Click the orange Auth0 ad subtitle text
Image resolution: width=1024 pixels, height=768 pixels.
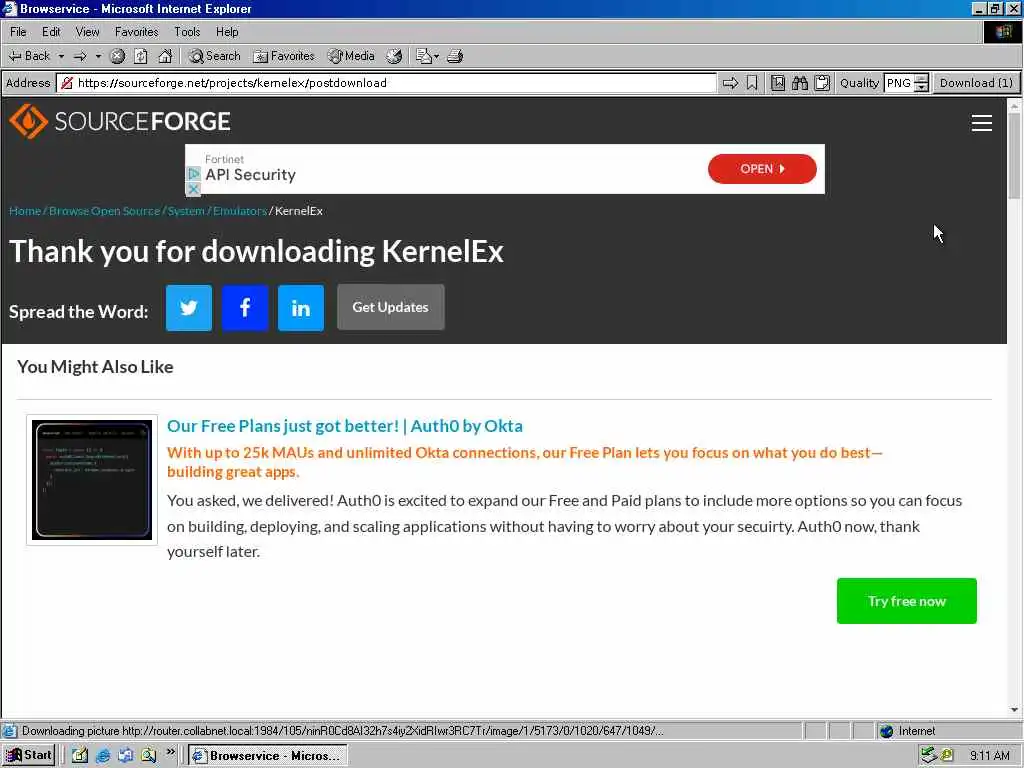pyautogui.click(x=525, y=462)
